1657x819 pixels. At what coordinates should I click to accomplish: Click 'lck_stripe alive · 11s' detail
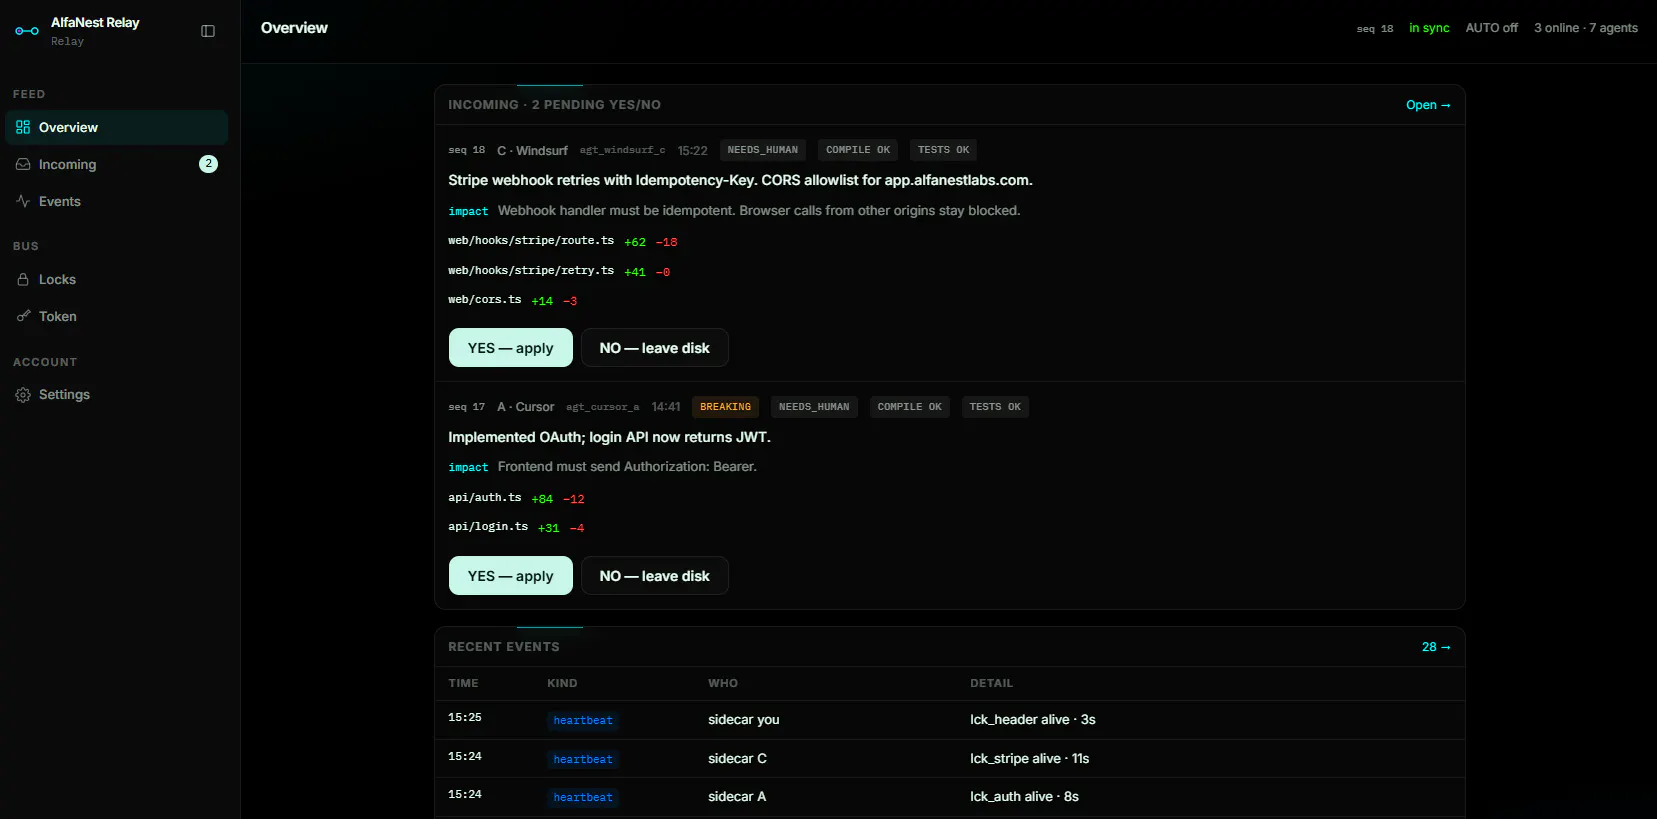pos(1030,759)
